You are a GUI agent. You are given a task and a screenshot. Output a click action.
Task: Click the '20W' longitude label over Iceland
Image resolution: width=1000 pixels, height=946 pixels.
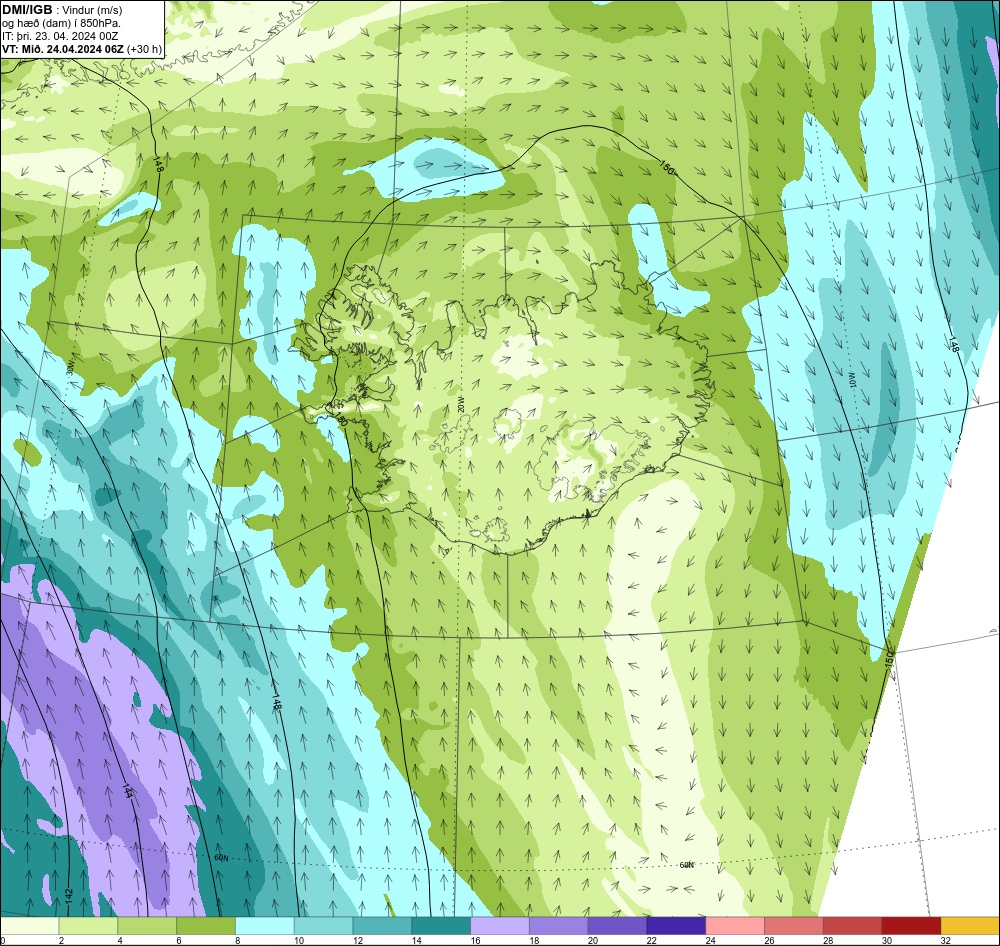point(461,403)
